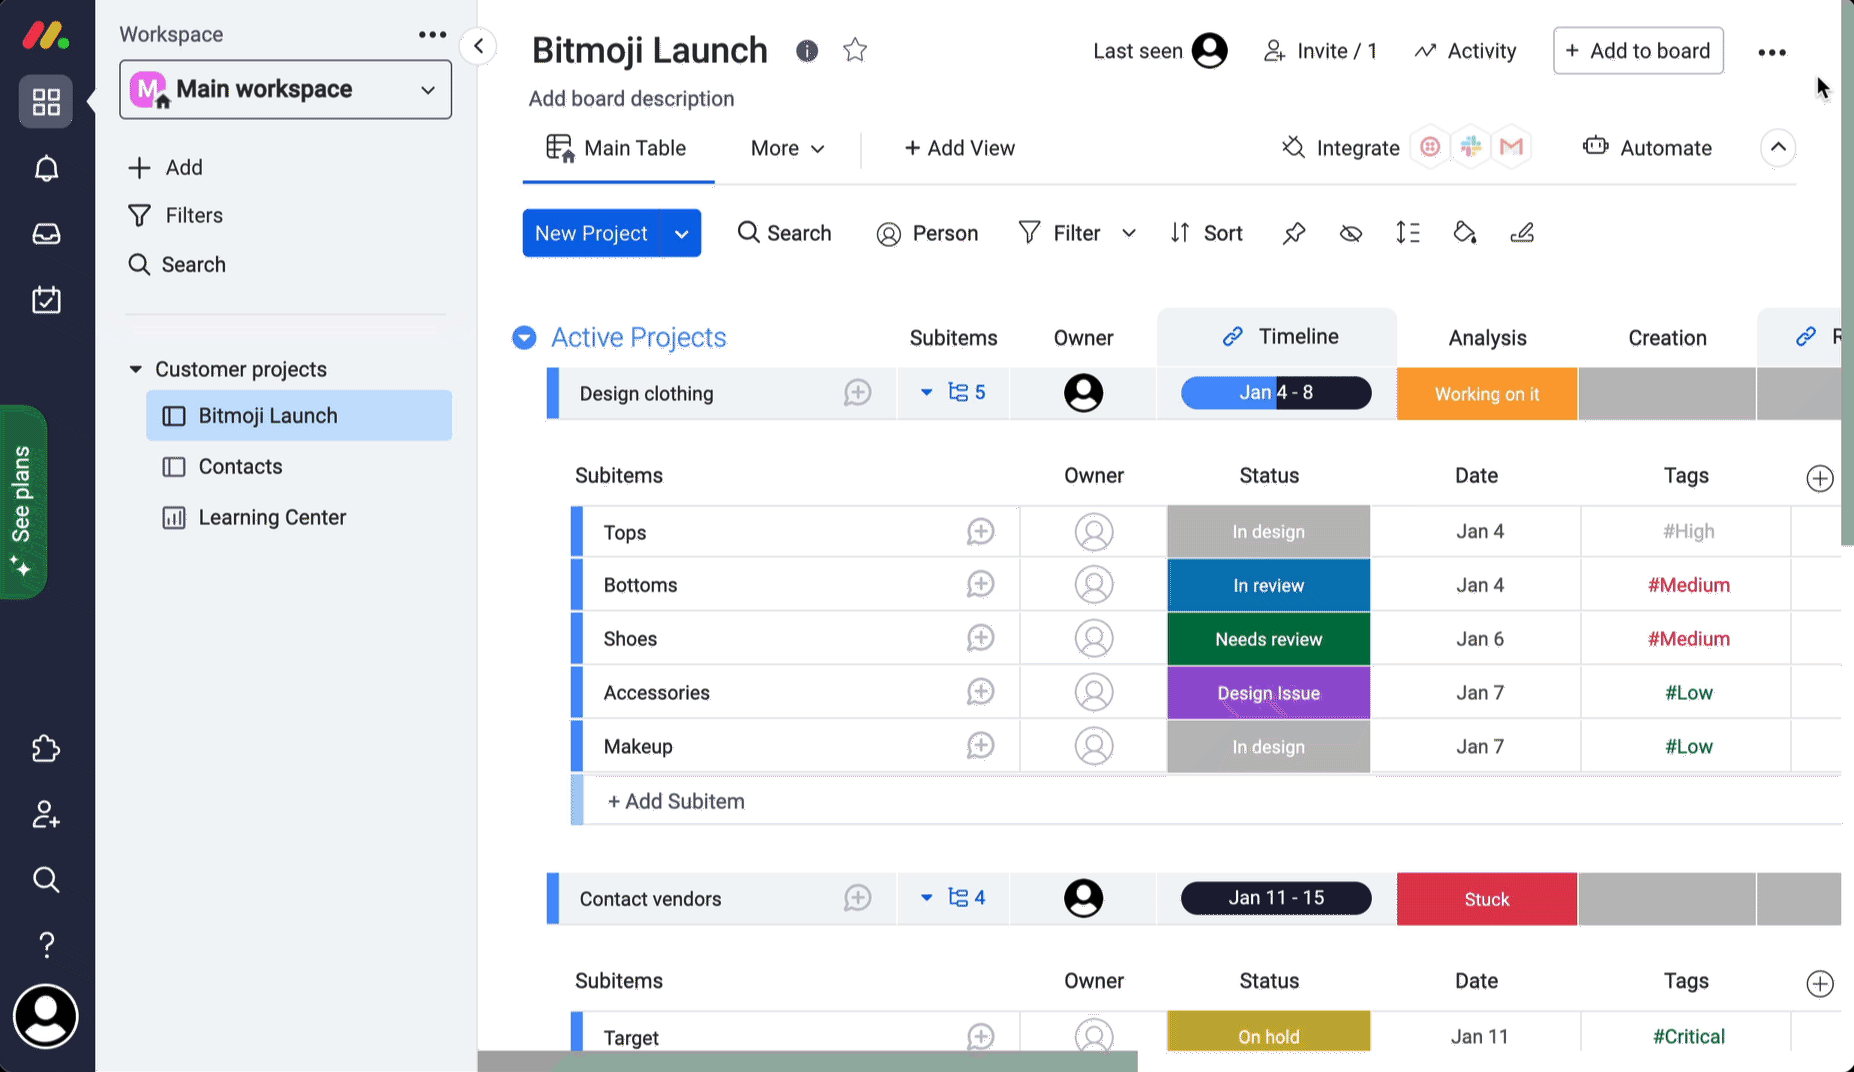Open Learning Center in sidebar
This screenshot has width=1854, height=1072.
point(254,517)
